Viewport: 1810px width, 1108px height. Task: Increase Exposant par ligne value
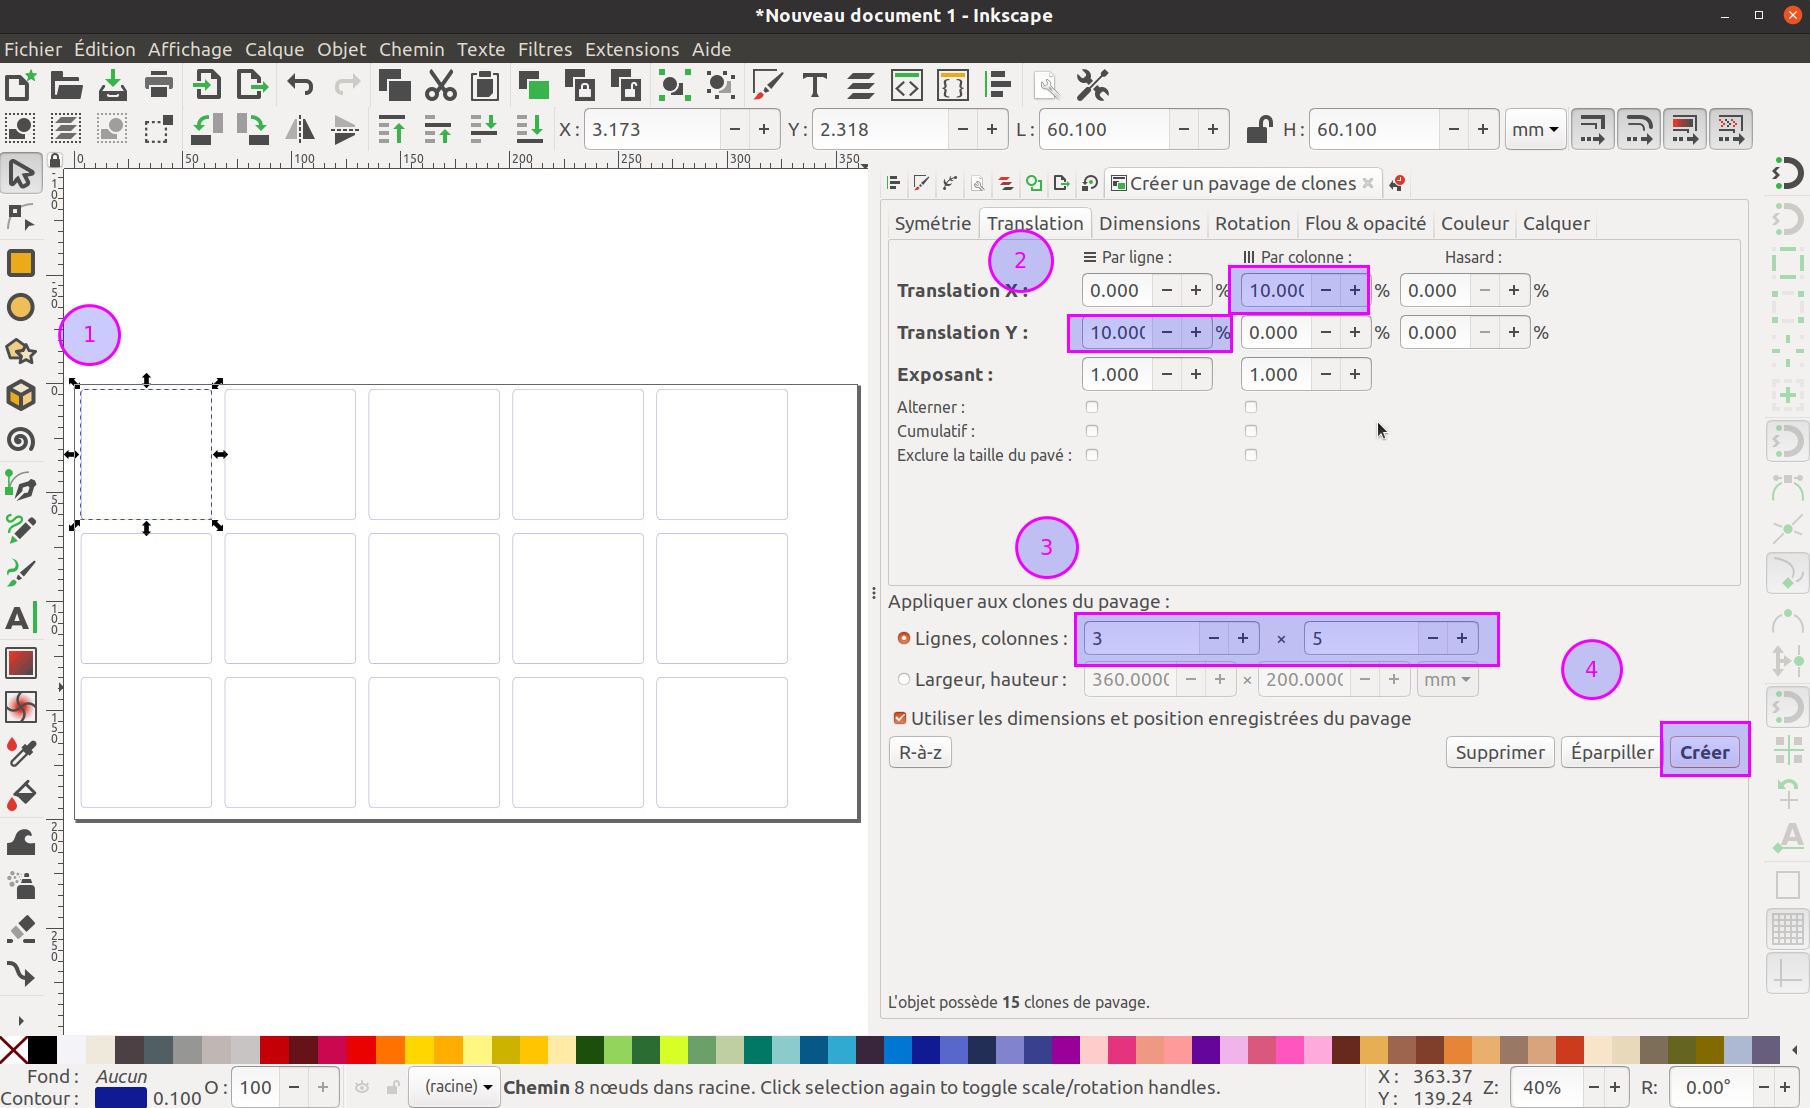(x=1196, y=374)
